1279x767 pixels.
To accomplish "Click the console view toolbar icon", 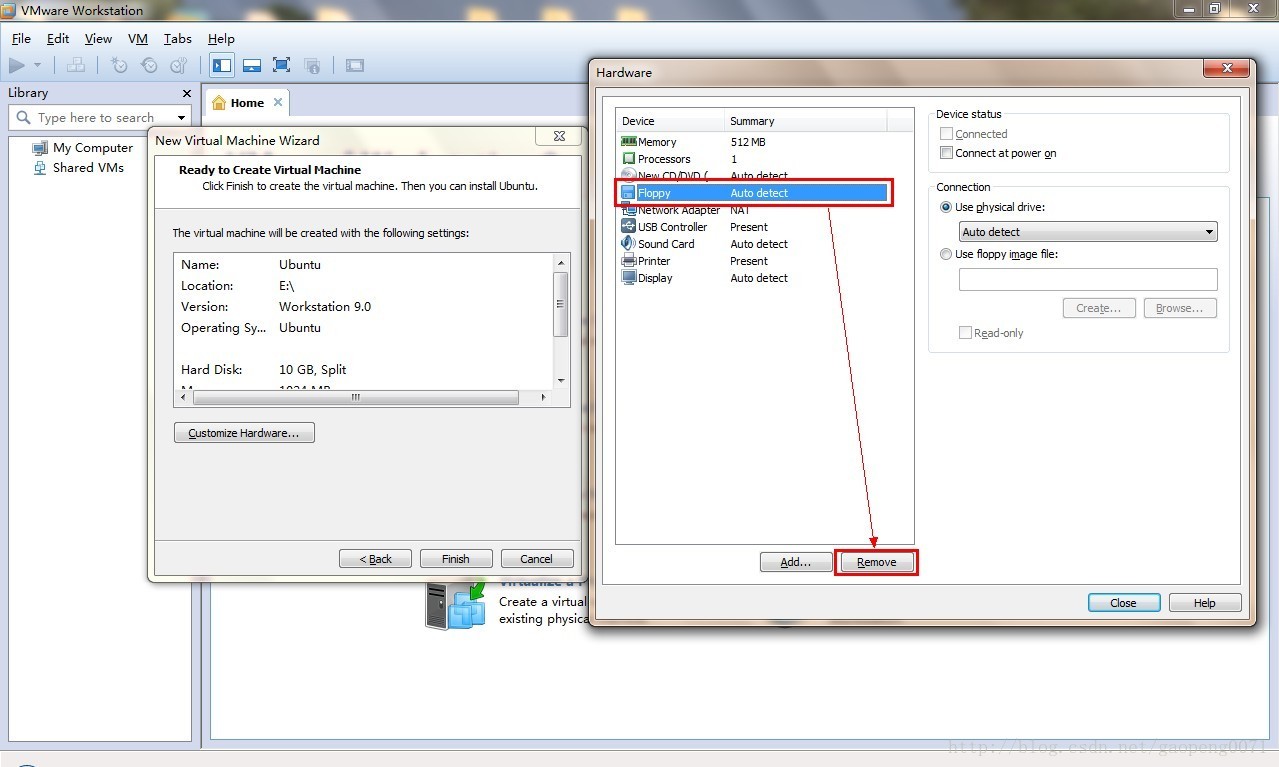I will tap(355, 65).
